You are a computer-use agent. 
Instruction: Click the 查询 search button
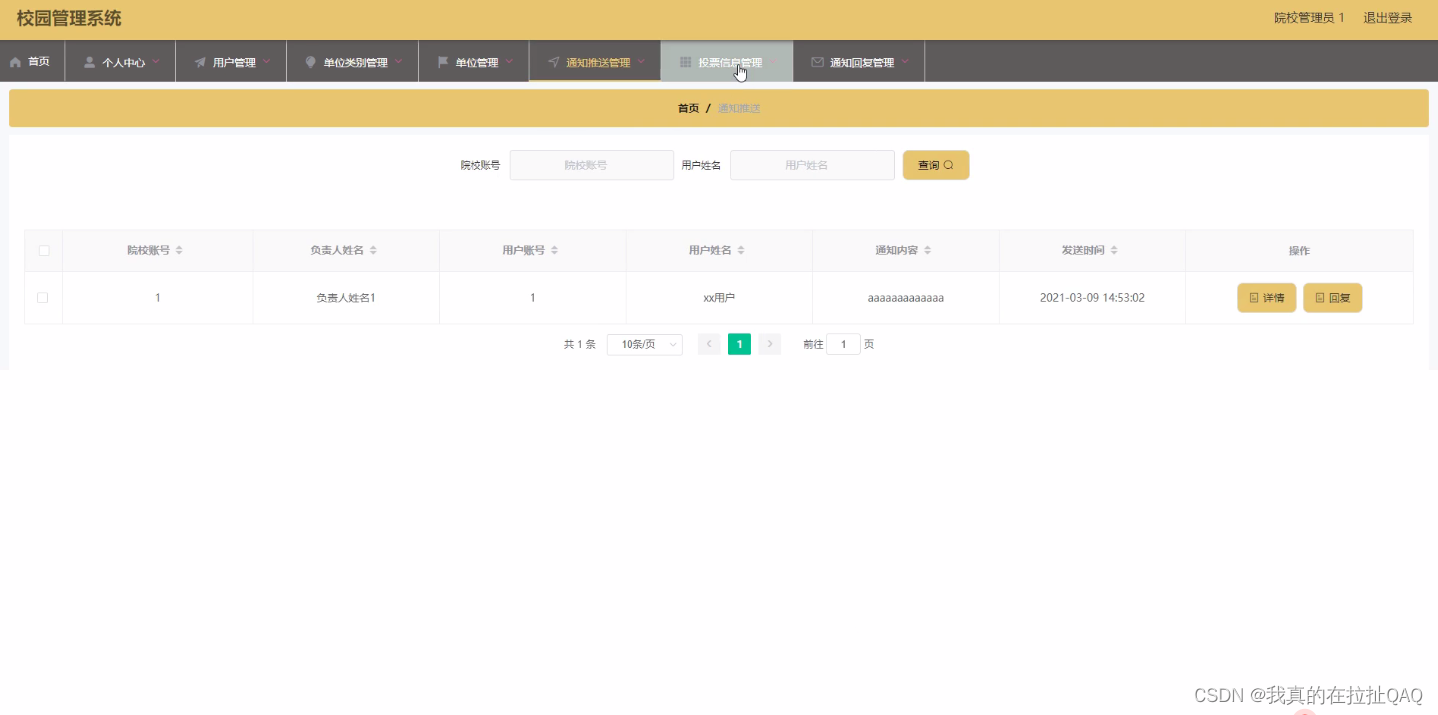936,165
